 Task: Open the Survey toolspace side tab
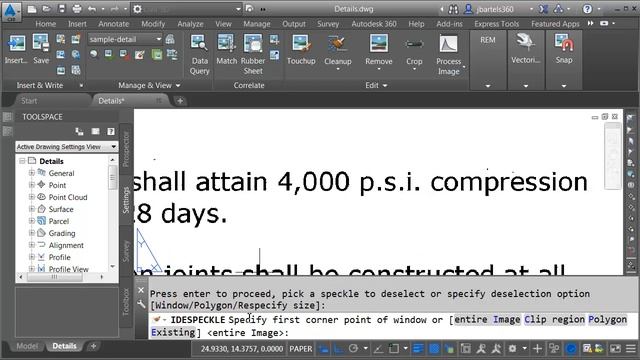coord(126,251)
